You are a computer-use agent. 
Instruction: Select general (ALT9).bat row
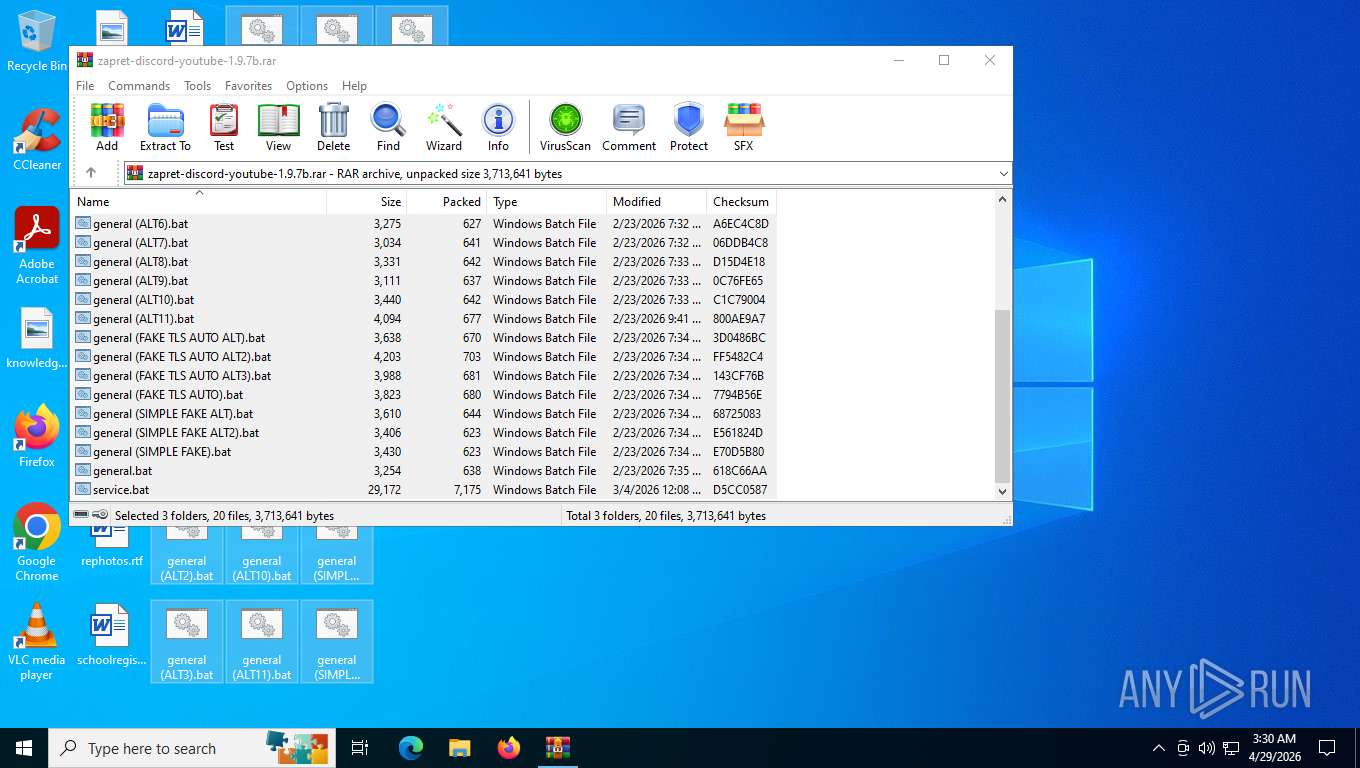pos(424,281)
